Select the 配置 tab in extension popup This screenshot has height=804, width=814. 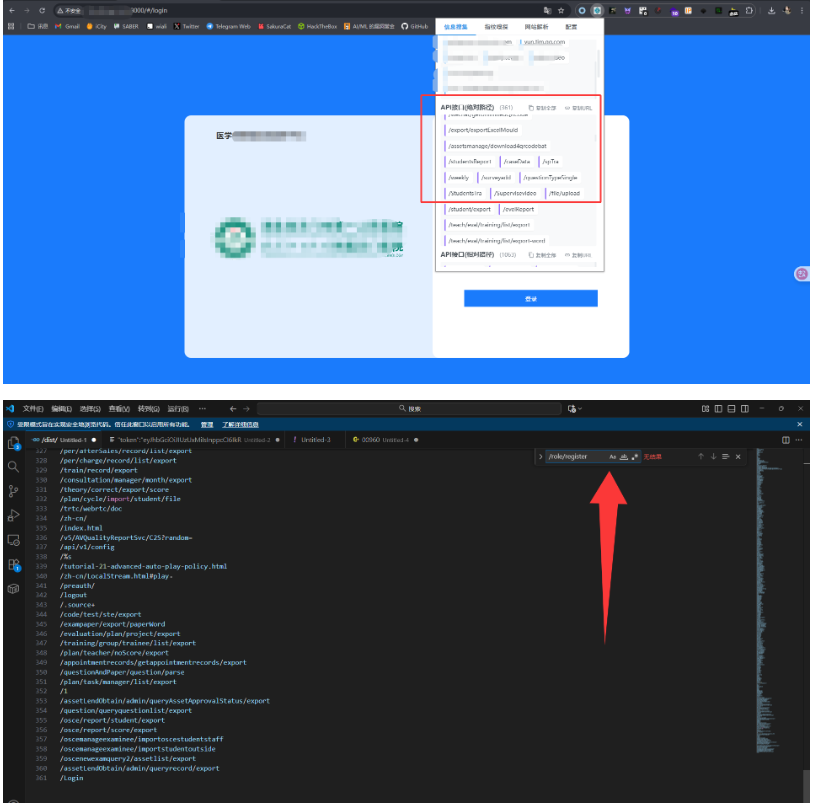coord(571,27)
